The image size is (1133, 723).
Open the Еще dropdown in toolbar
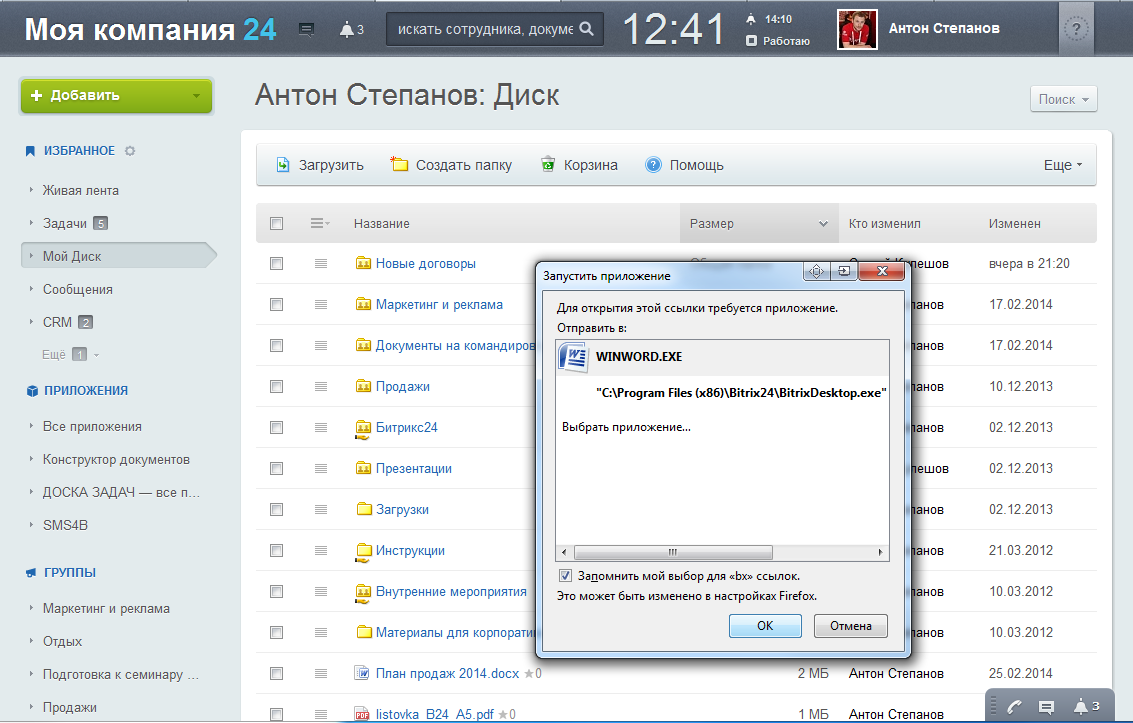coord(1063,165)
